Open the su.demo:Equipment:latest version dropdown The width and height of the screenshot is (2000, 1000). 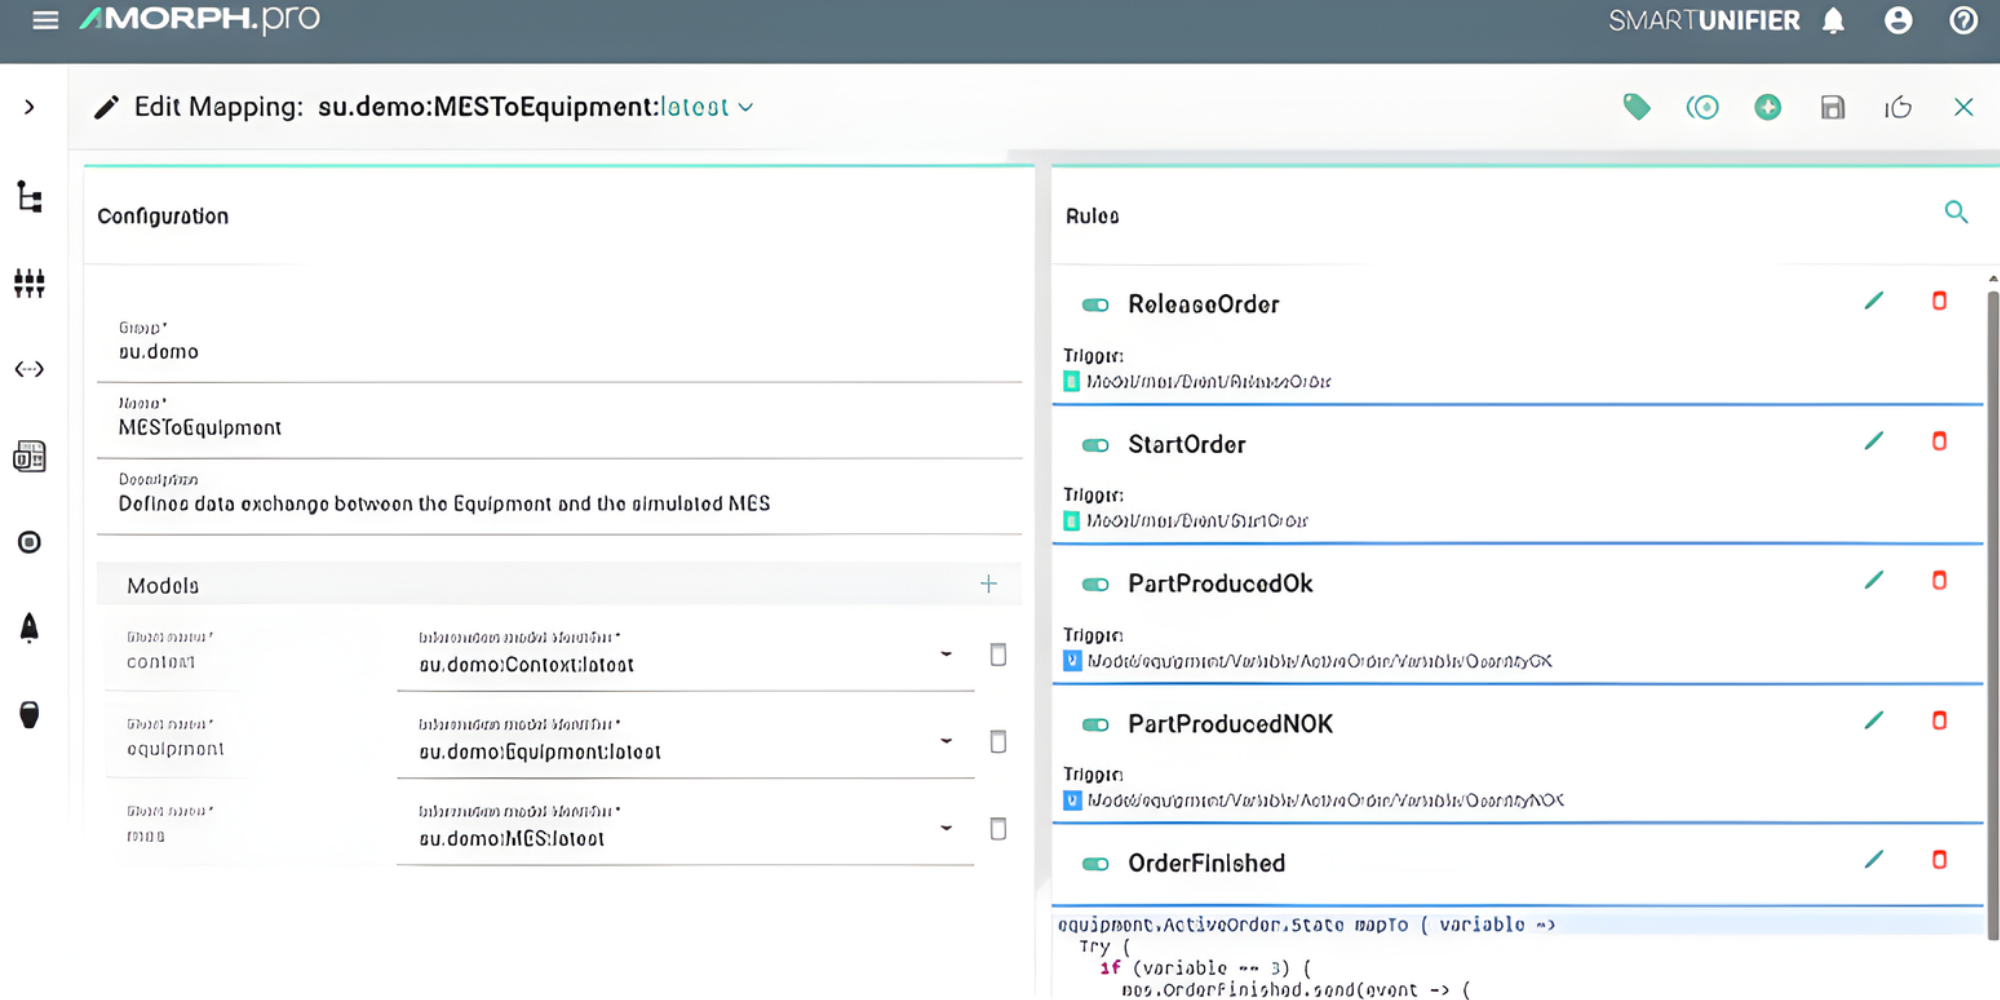pyautogui.click(x=944, y=742)
